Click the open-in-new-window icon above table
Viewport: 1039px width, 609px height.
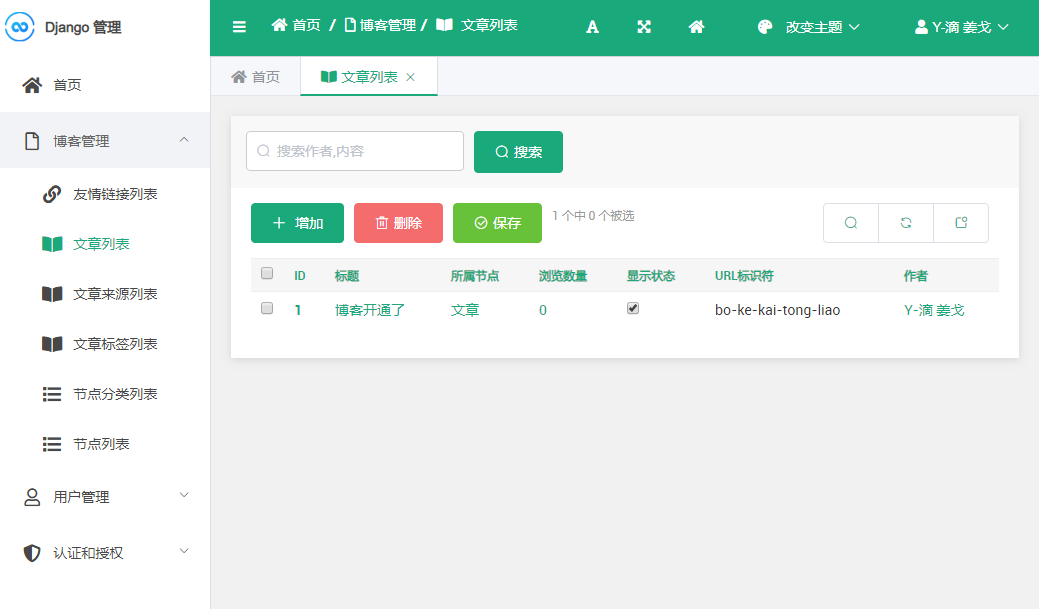coord(961,223)
